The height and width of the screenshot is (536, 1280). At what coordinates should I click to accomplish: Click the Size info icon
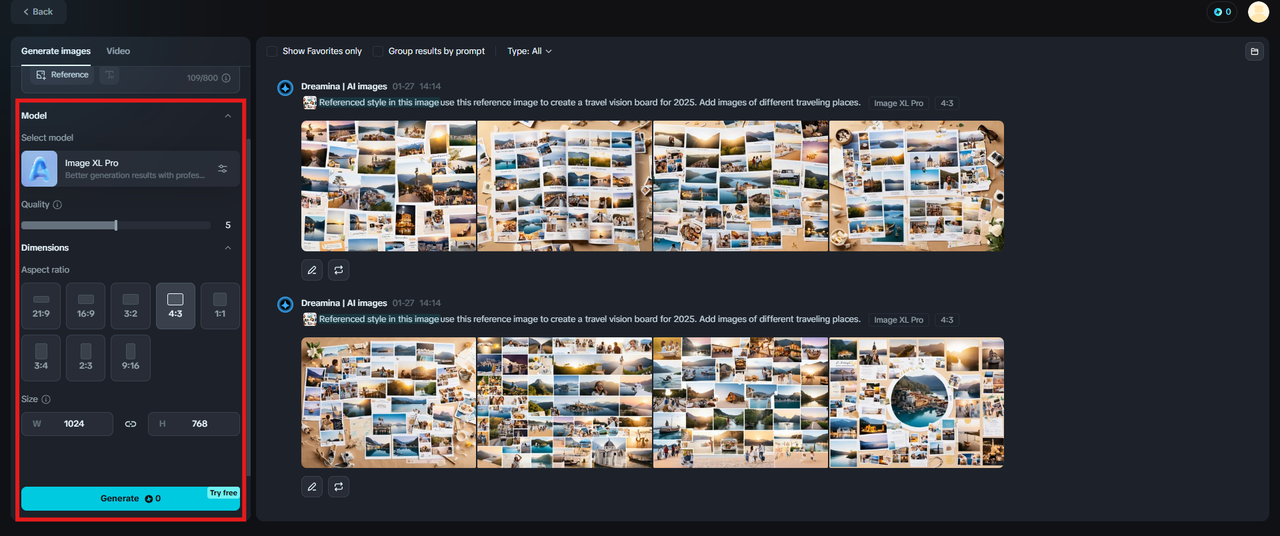46,399
